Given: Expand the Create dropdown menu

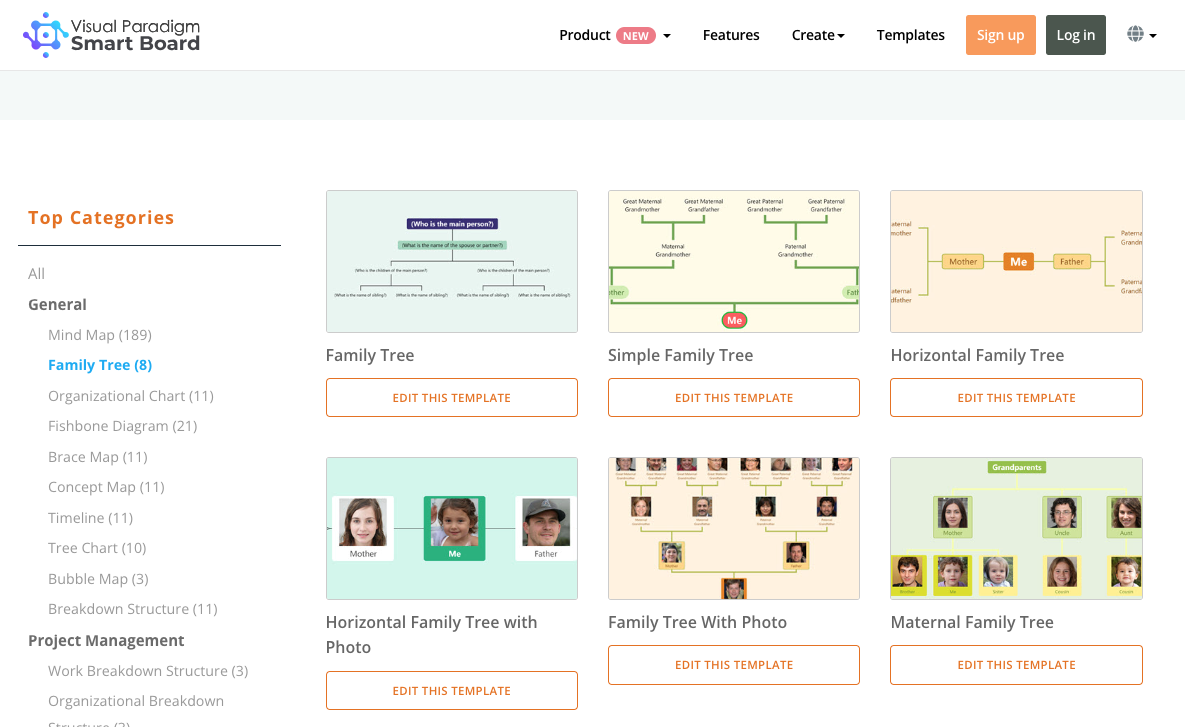Looking at the screenshot, I should point(817,35).
